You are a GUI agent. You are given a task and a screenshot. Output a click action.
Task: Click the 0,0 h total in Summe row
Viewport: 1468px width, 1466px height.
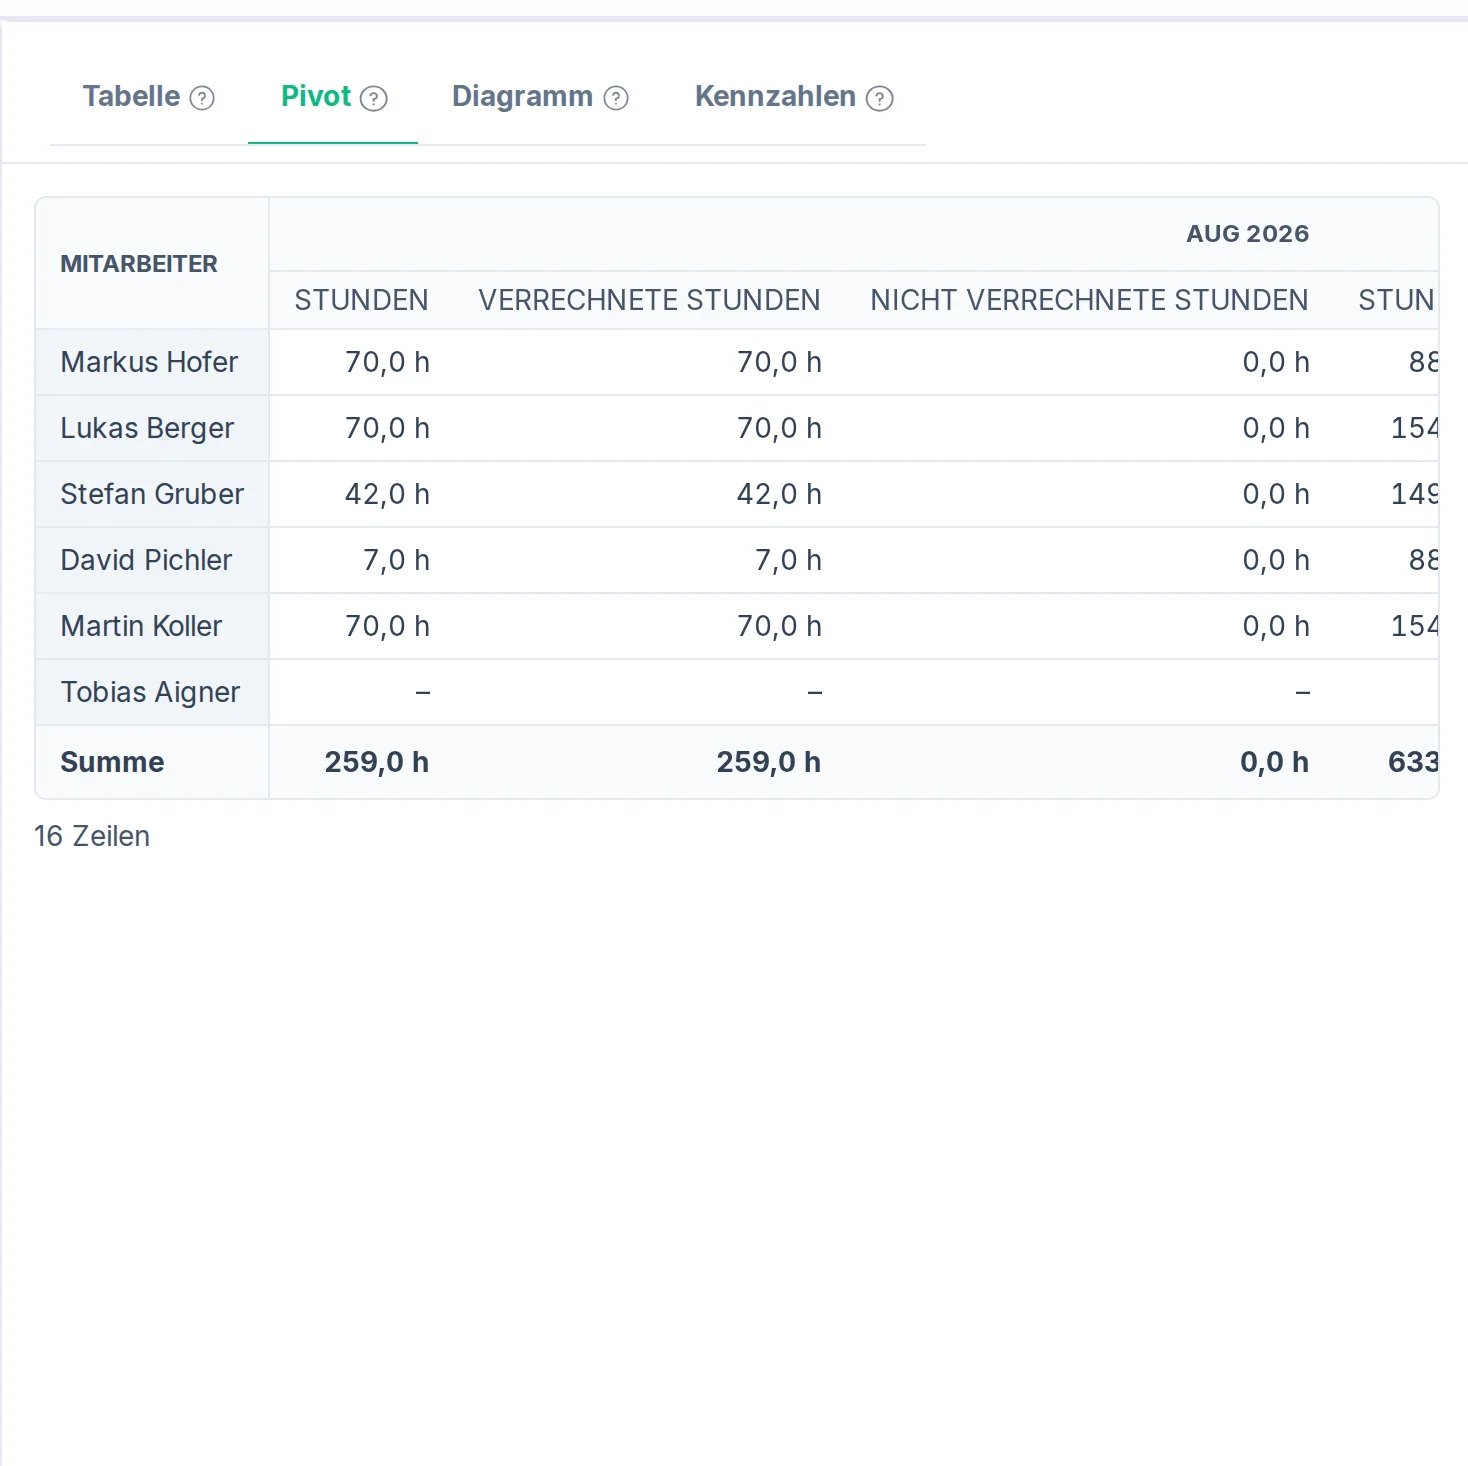1275,762
